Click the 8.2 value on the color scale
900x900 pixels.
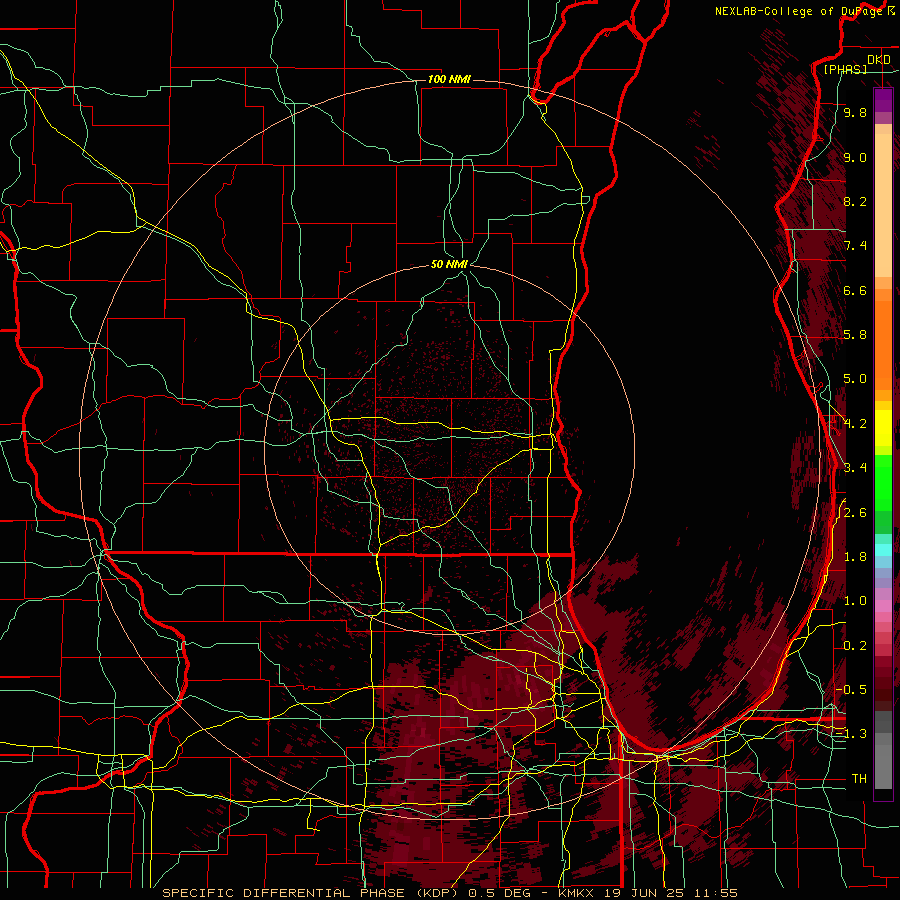pyautogui.click(x=855, y=201)
